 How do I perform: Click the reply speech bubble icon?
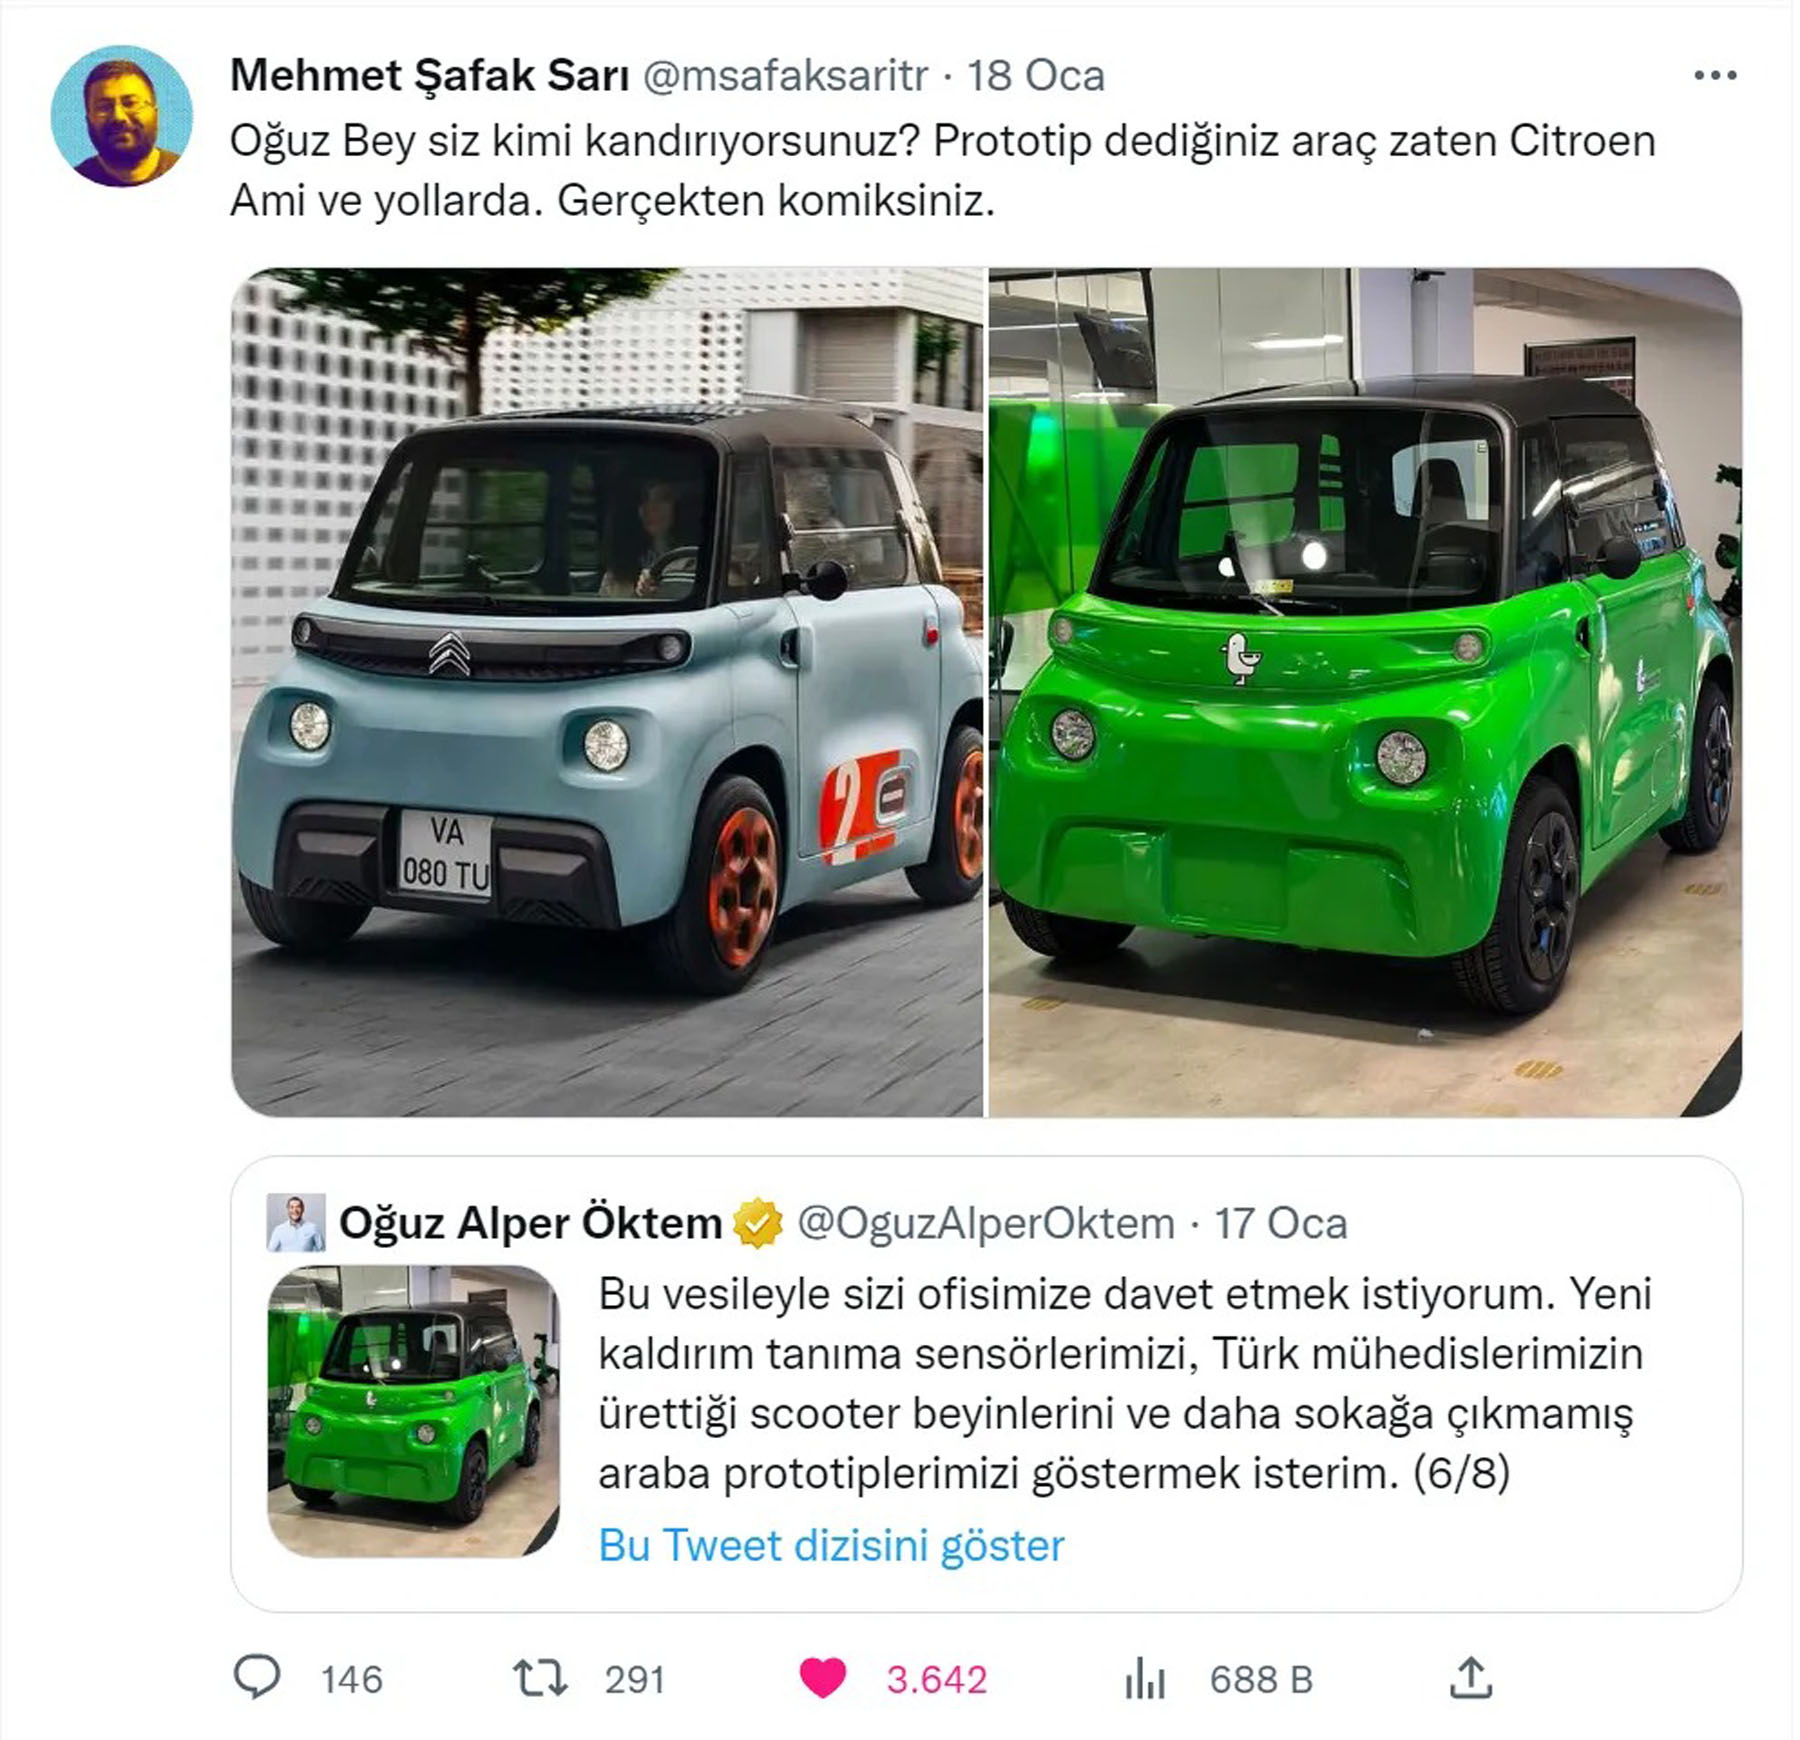point(257,1677)
